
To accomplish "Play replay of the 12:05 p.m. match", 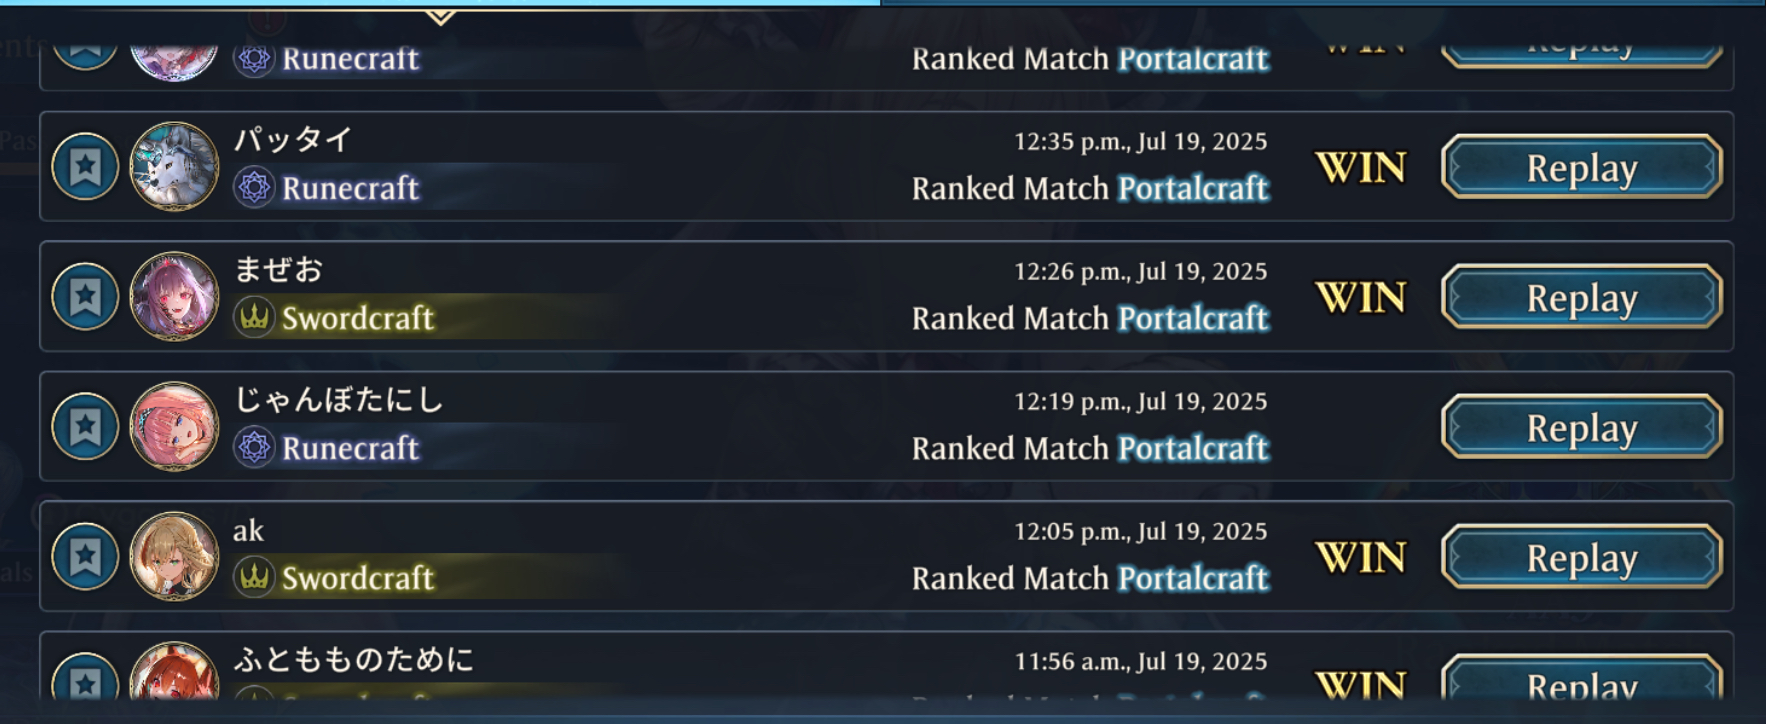I will coord(1581,557).
